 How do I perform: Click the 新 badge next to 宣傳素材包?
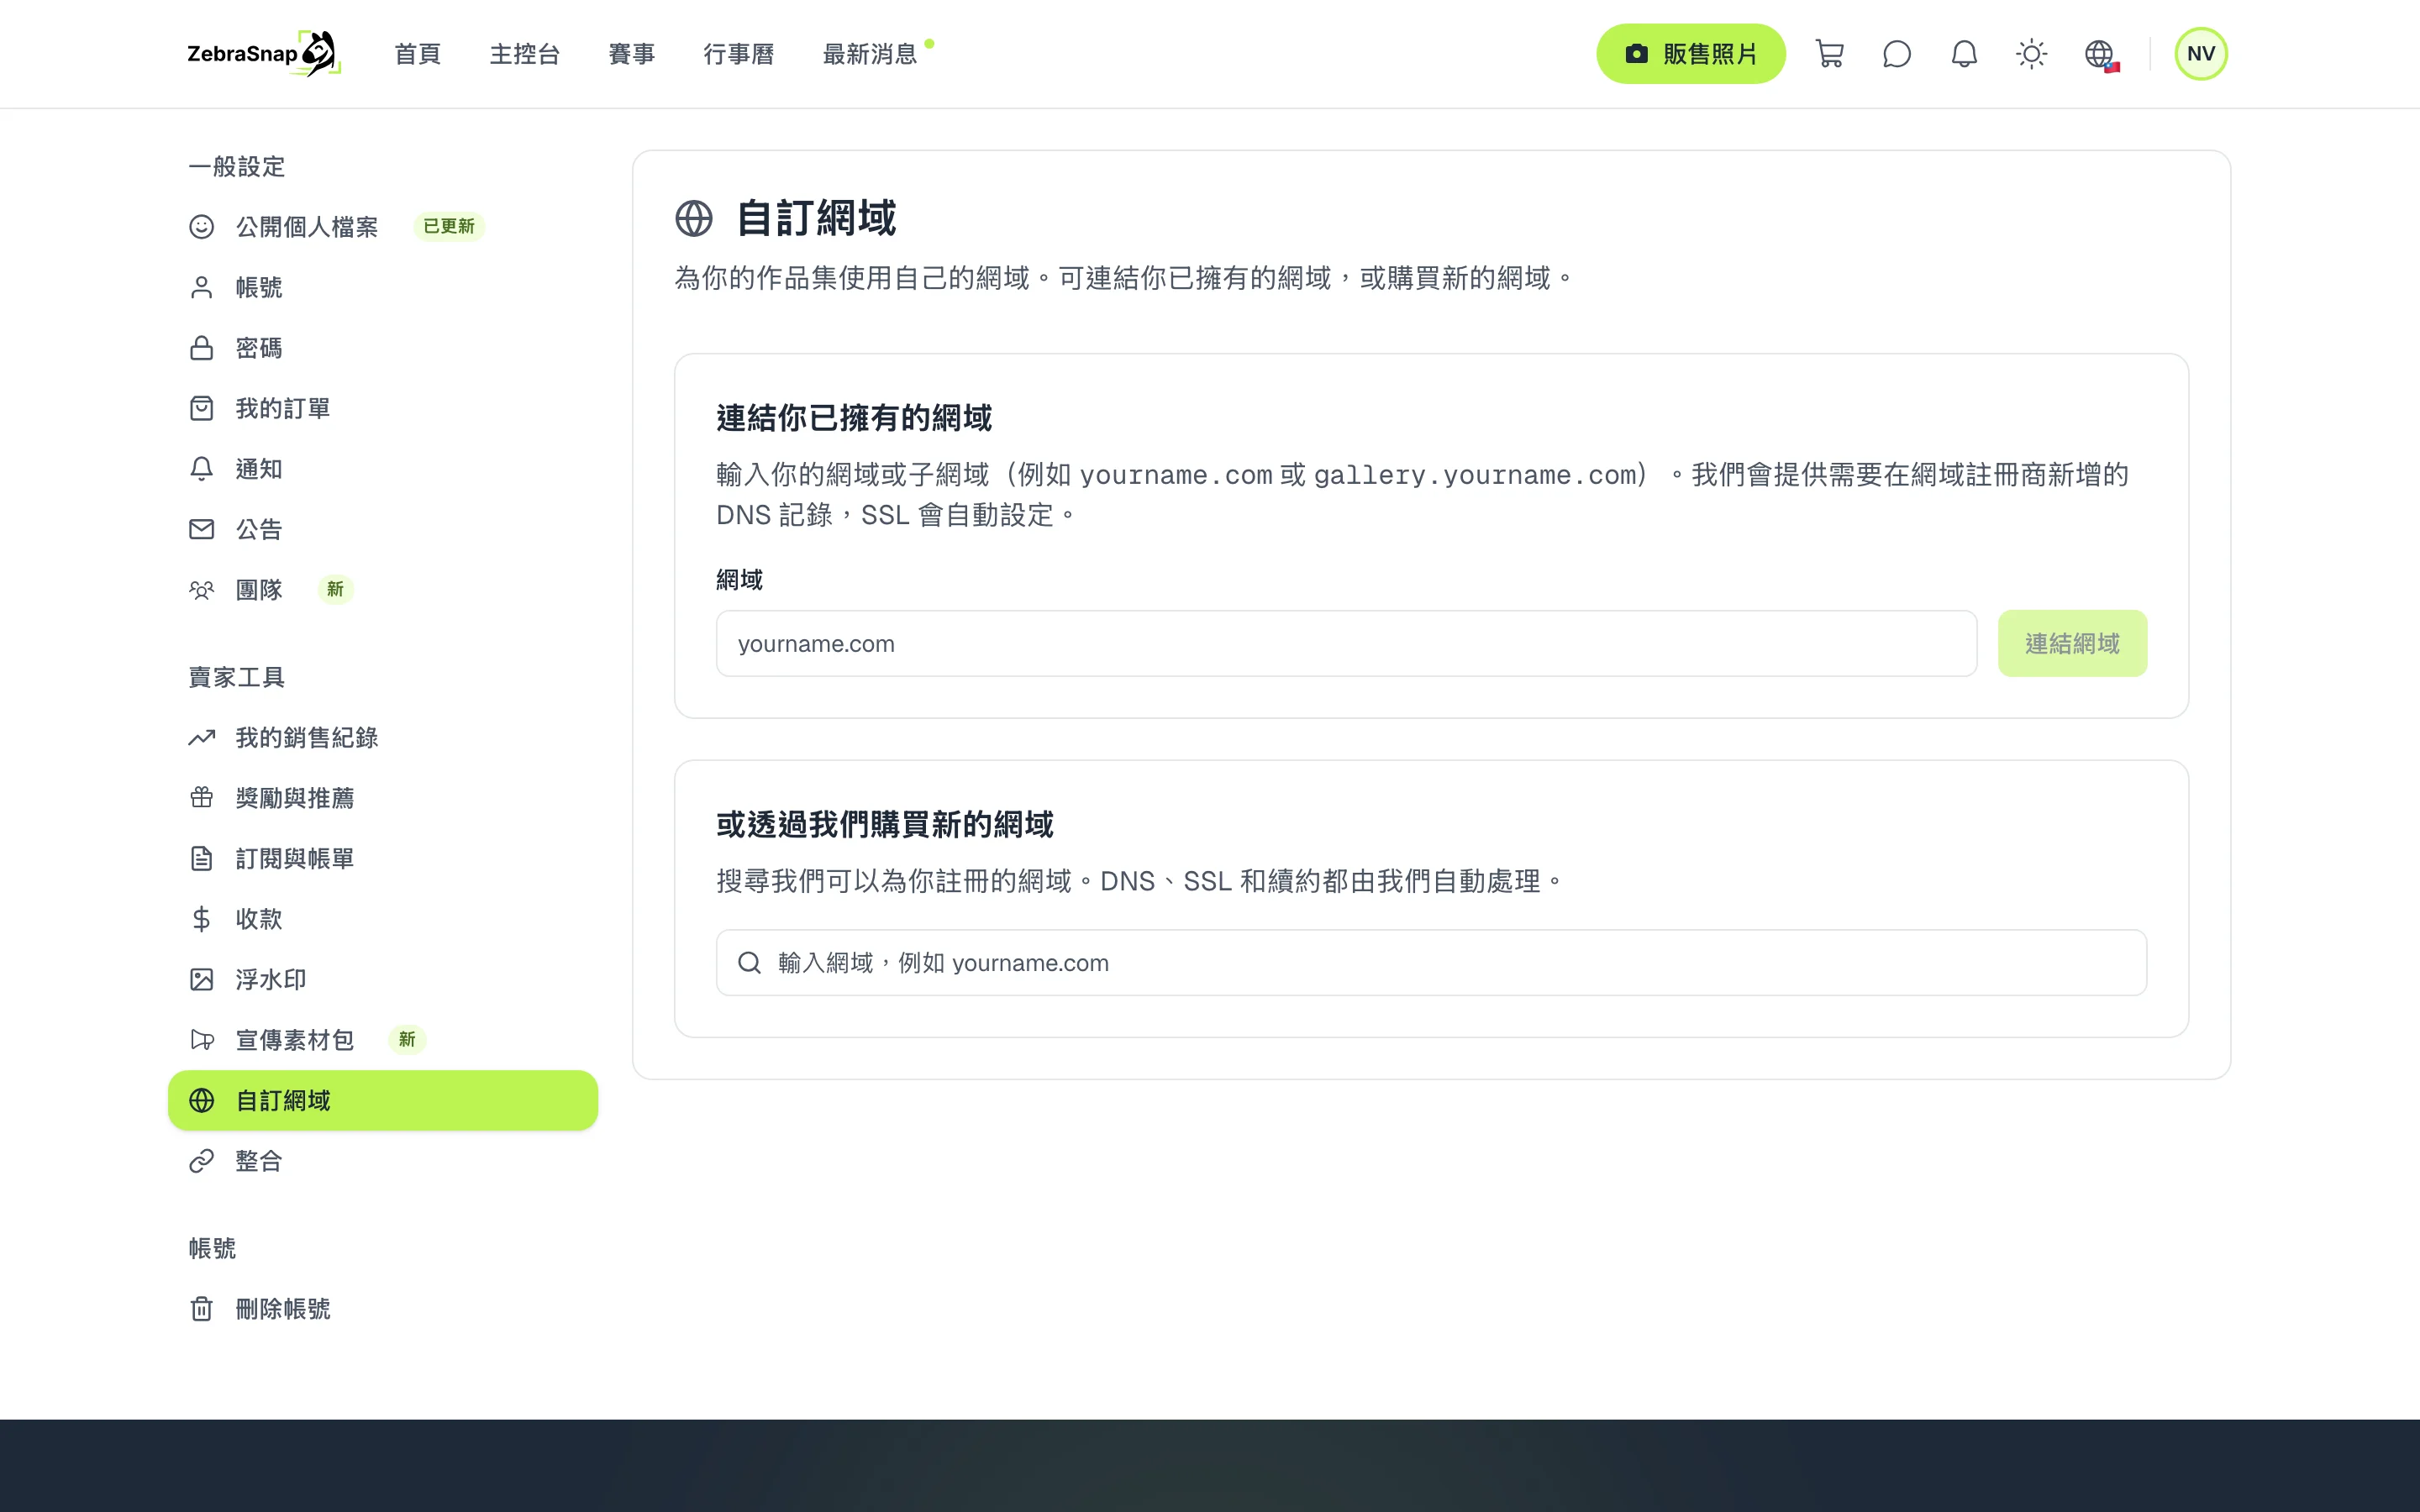(x=407, y=1040)
